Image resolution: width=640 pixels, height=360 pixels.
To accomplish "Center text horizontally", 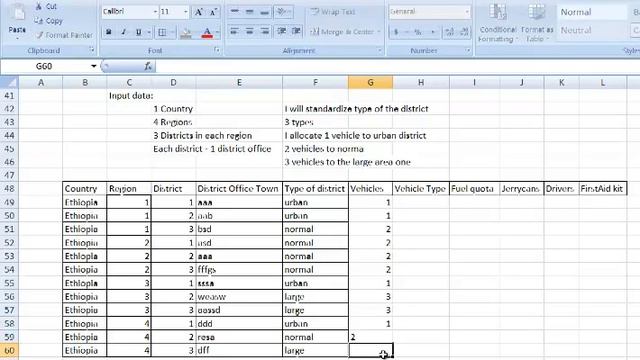I will (249, 31).
